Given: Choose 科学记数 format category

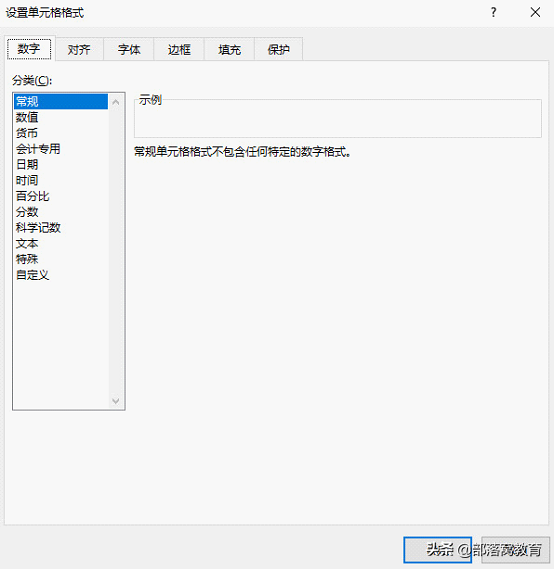Looking at the screenshot, I should point(61,228).
